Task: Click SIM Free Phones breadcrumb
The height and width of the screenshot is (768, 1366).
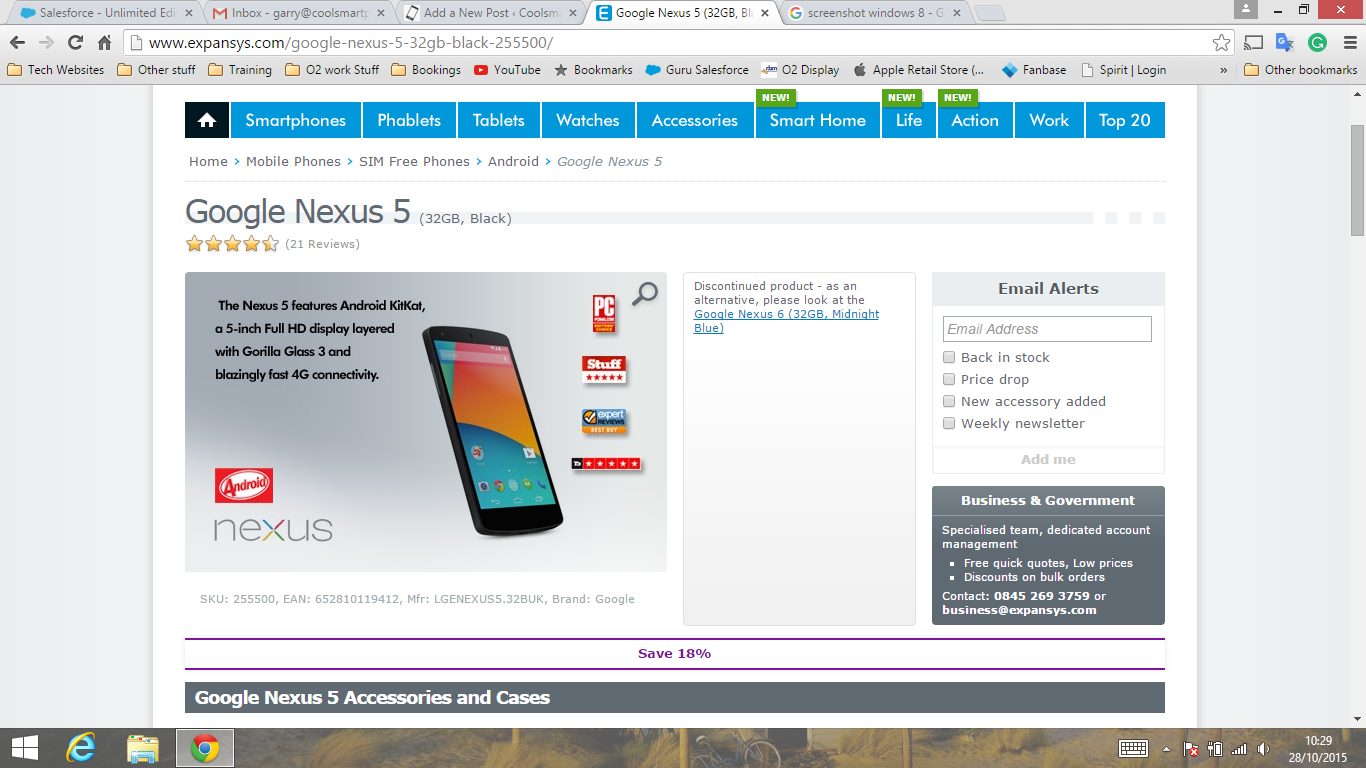Action: click(x=414, y=161)
